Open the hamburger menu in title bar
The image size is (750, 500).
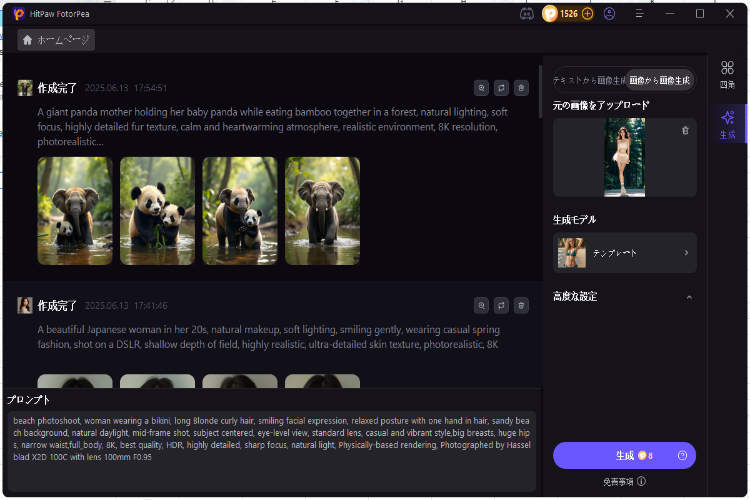tap(639, 14)
